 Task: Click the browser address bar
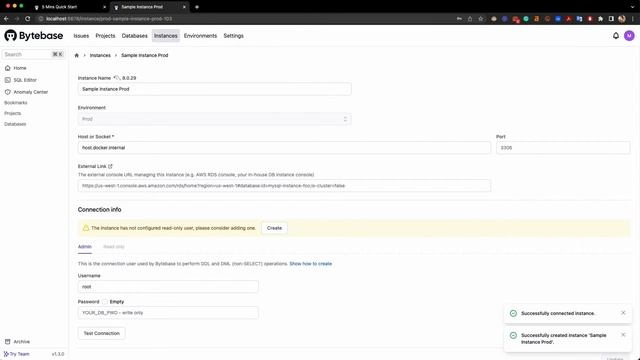coord(245,18)
